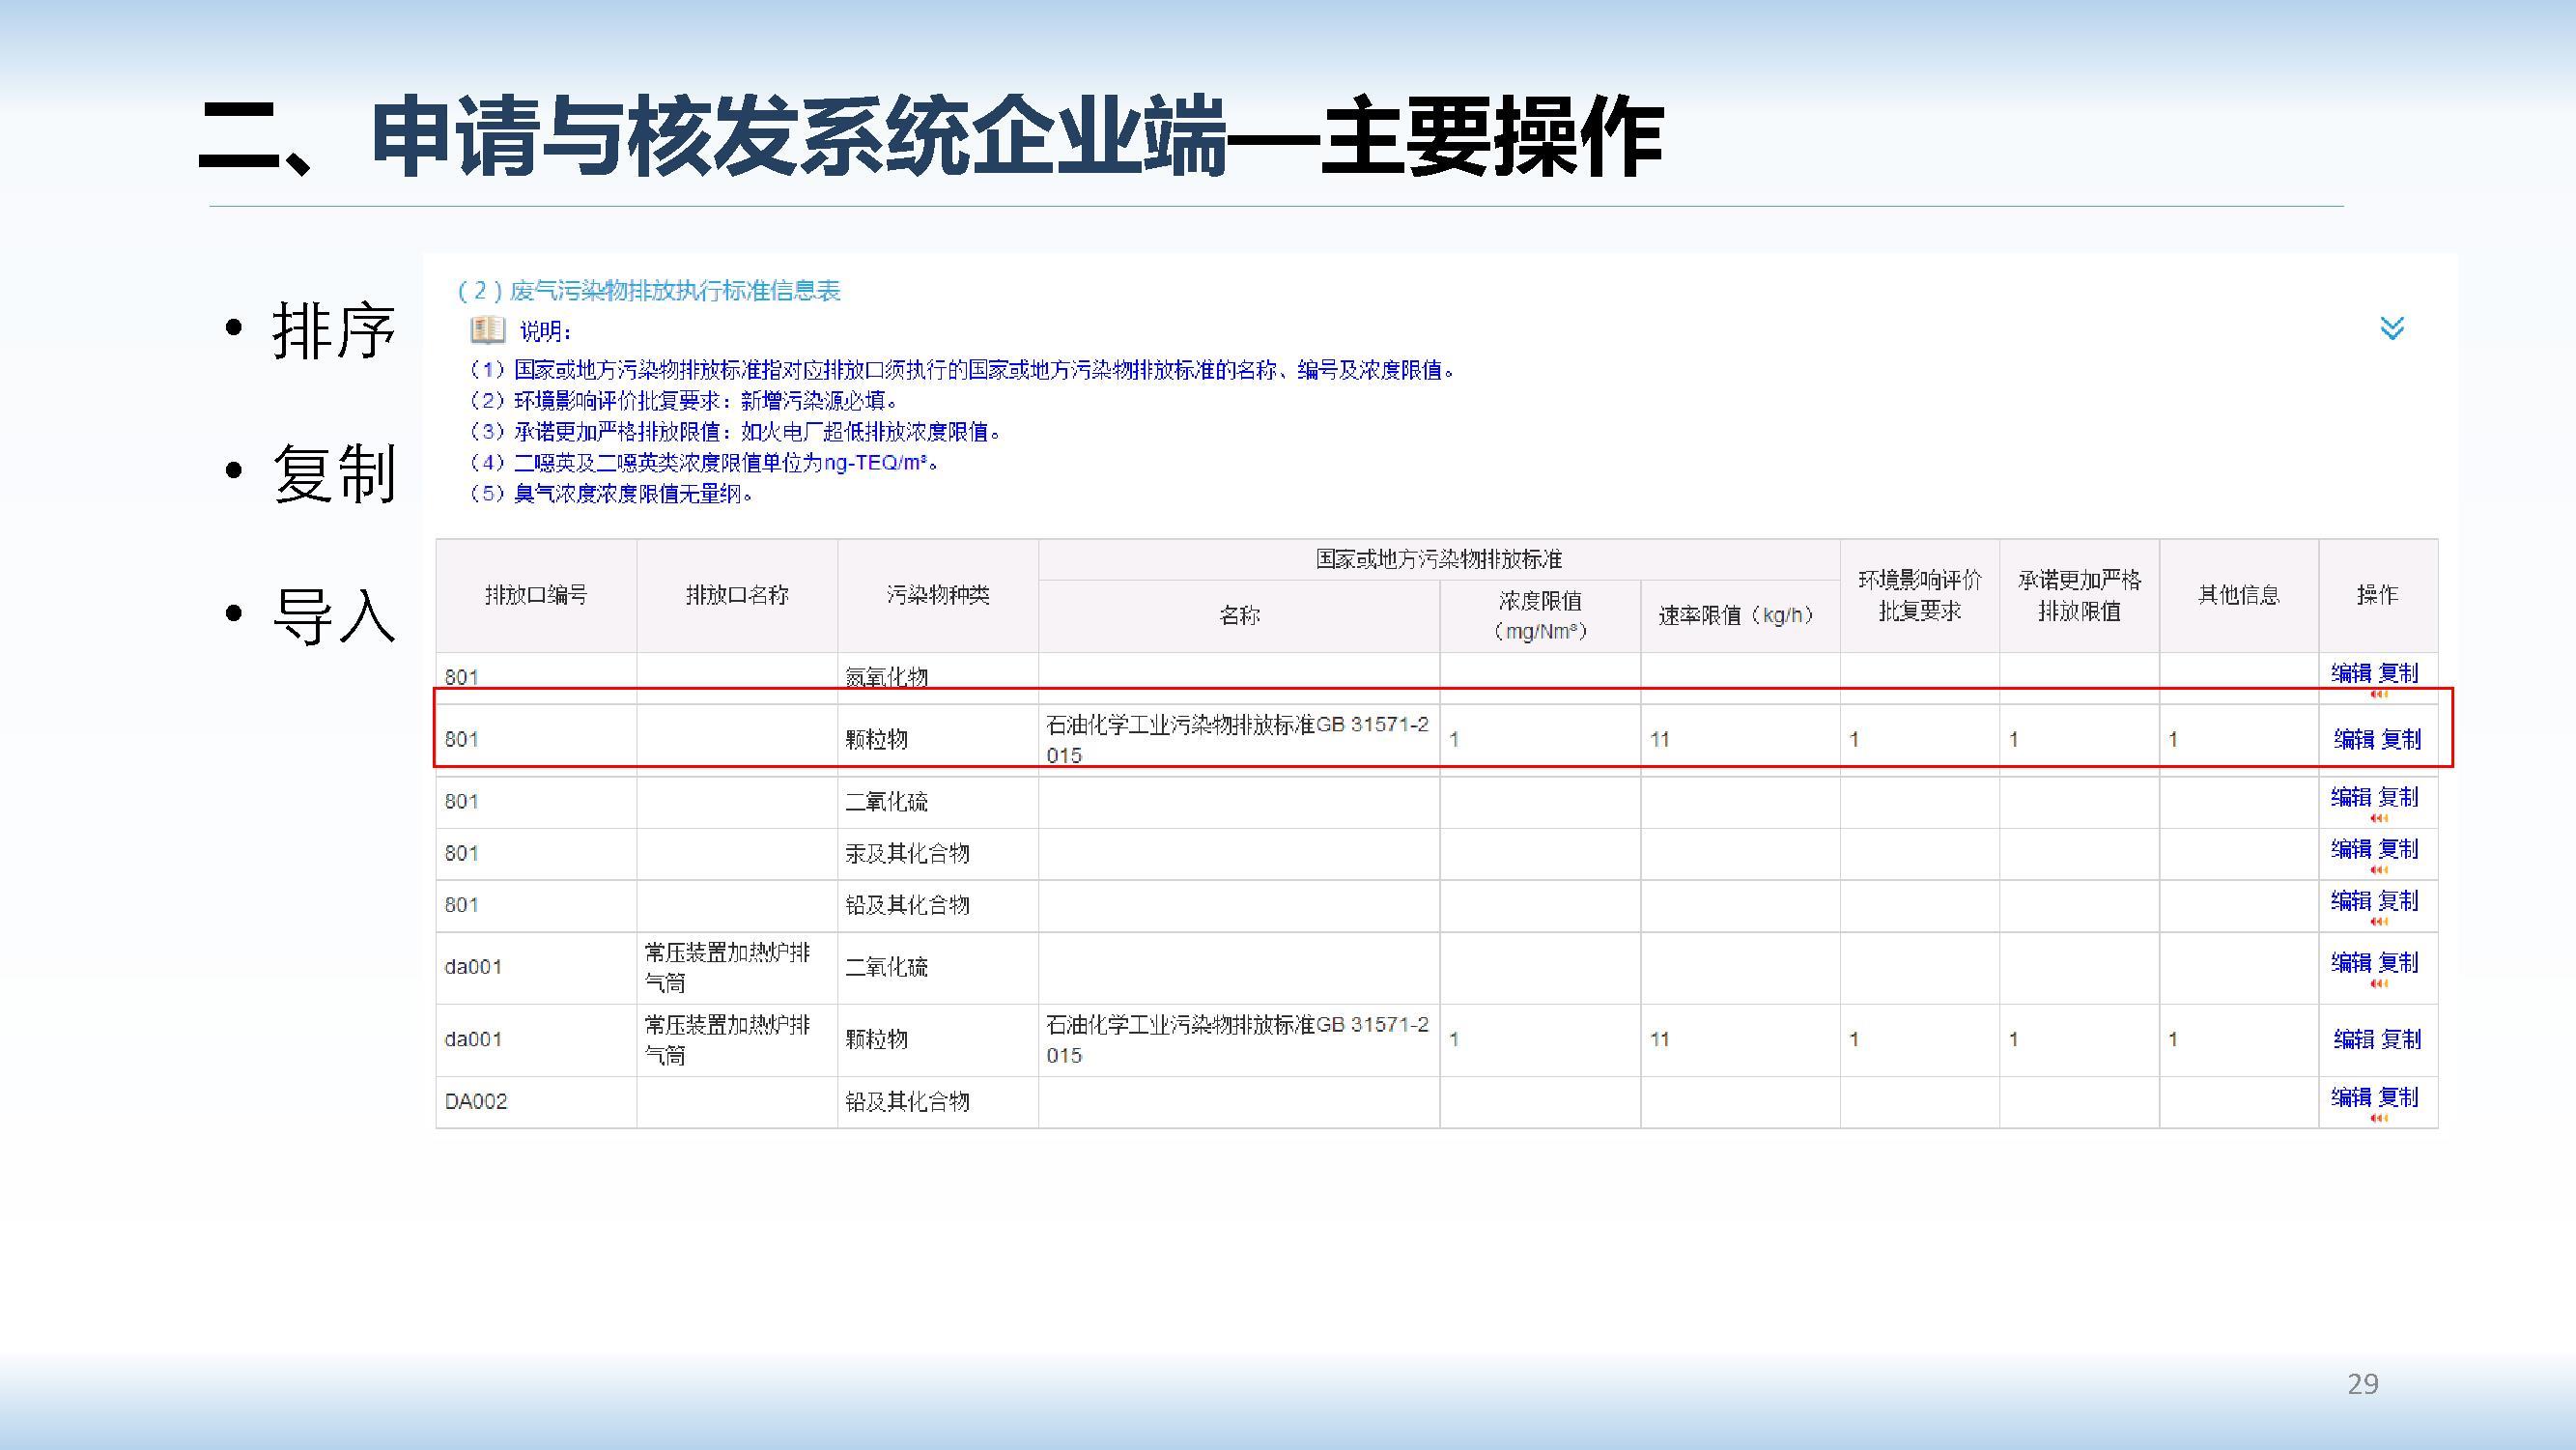Image resolution: width=2576 pixels, height=1450 pixels.
Task: Edit the DA002 铅及其化合物 row
Action: click(x=2351, y=1097)
